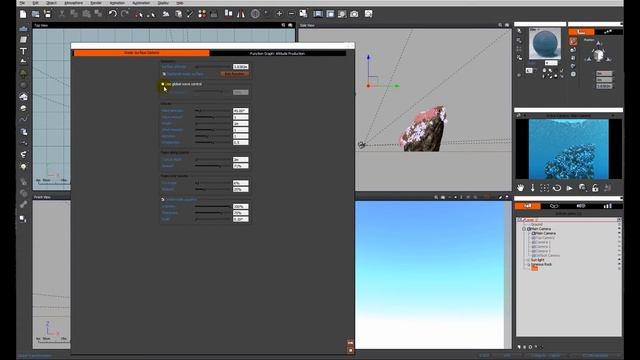Click the Paste icon in the toolbar
Image resolution: width=640 pixels, height=360 pixels.
[86, 14]
